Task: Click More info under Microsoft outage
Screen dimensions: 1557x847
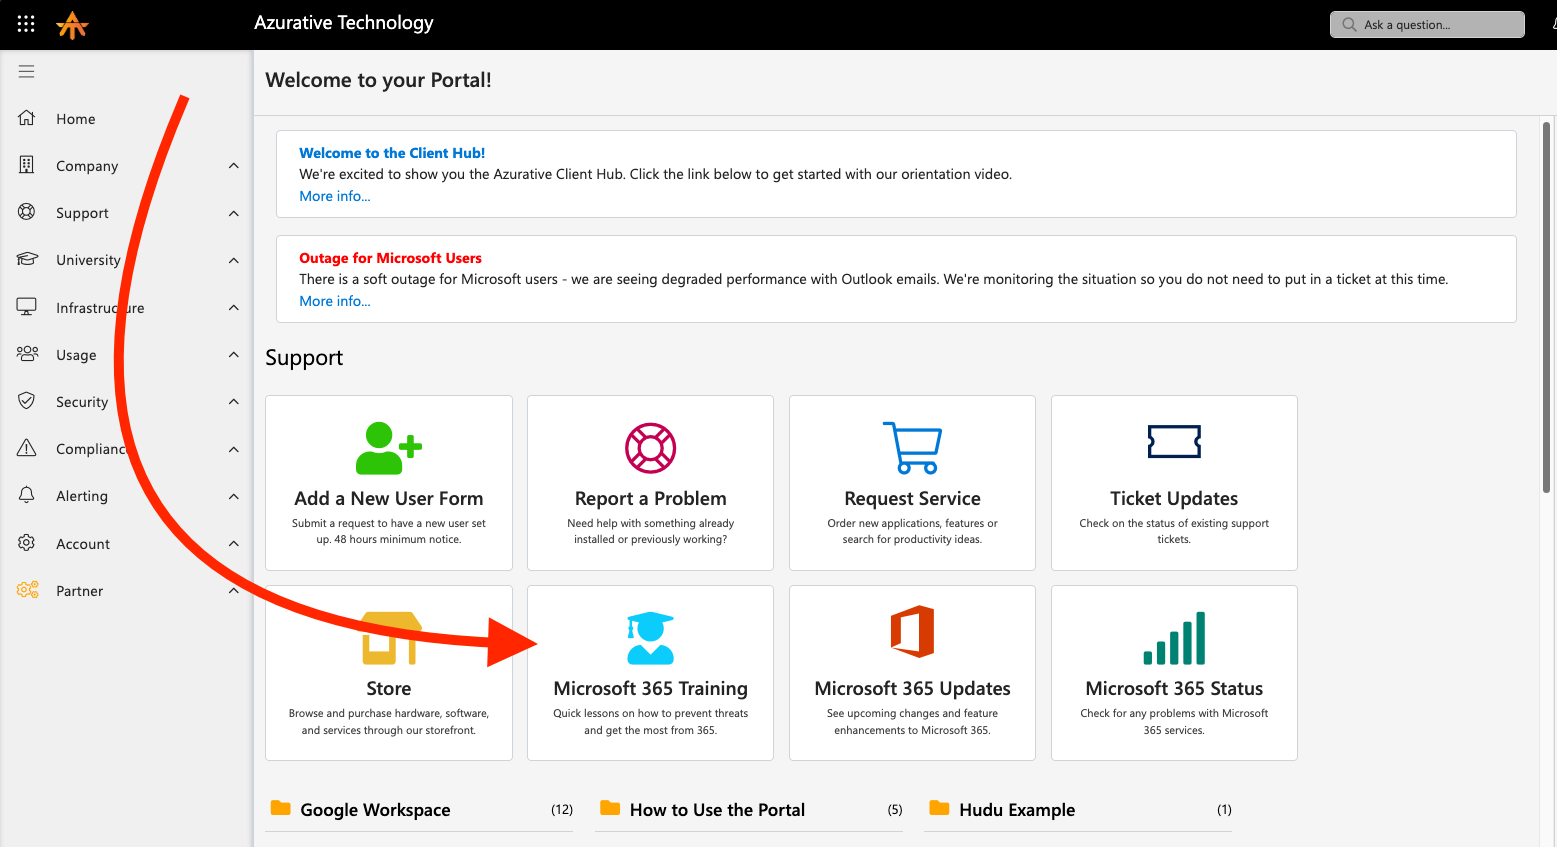Action: 335,301
